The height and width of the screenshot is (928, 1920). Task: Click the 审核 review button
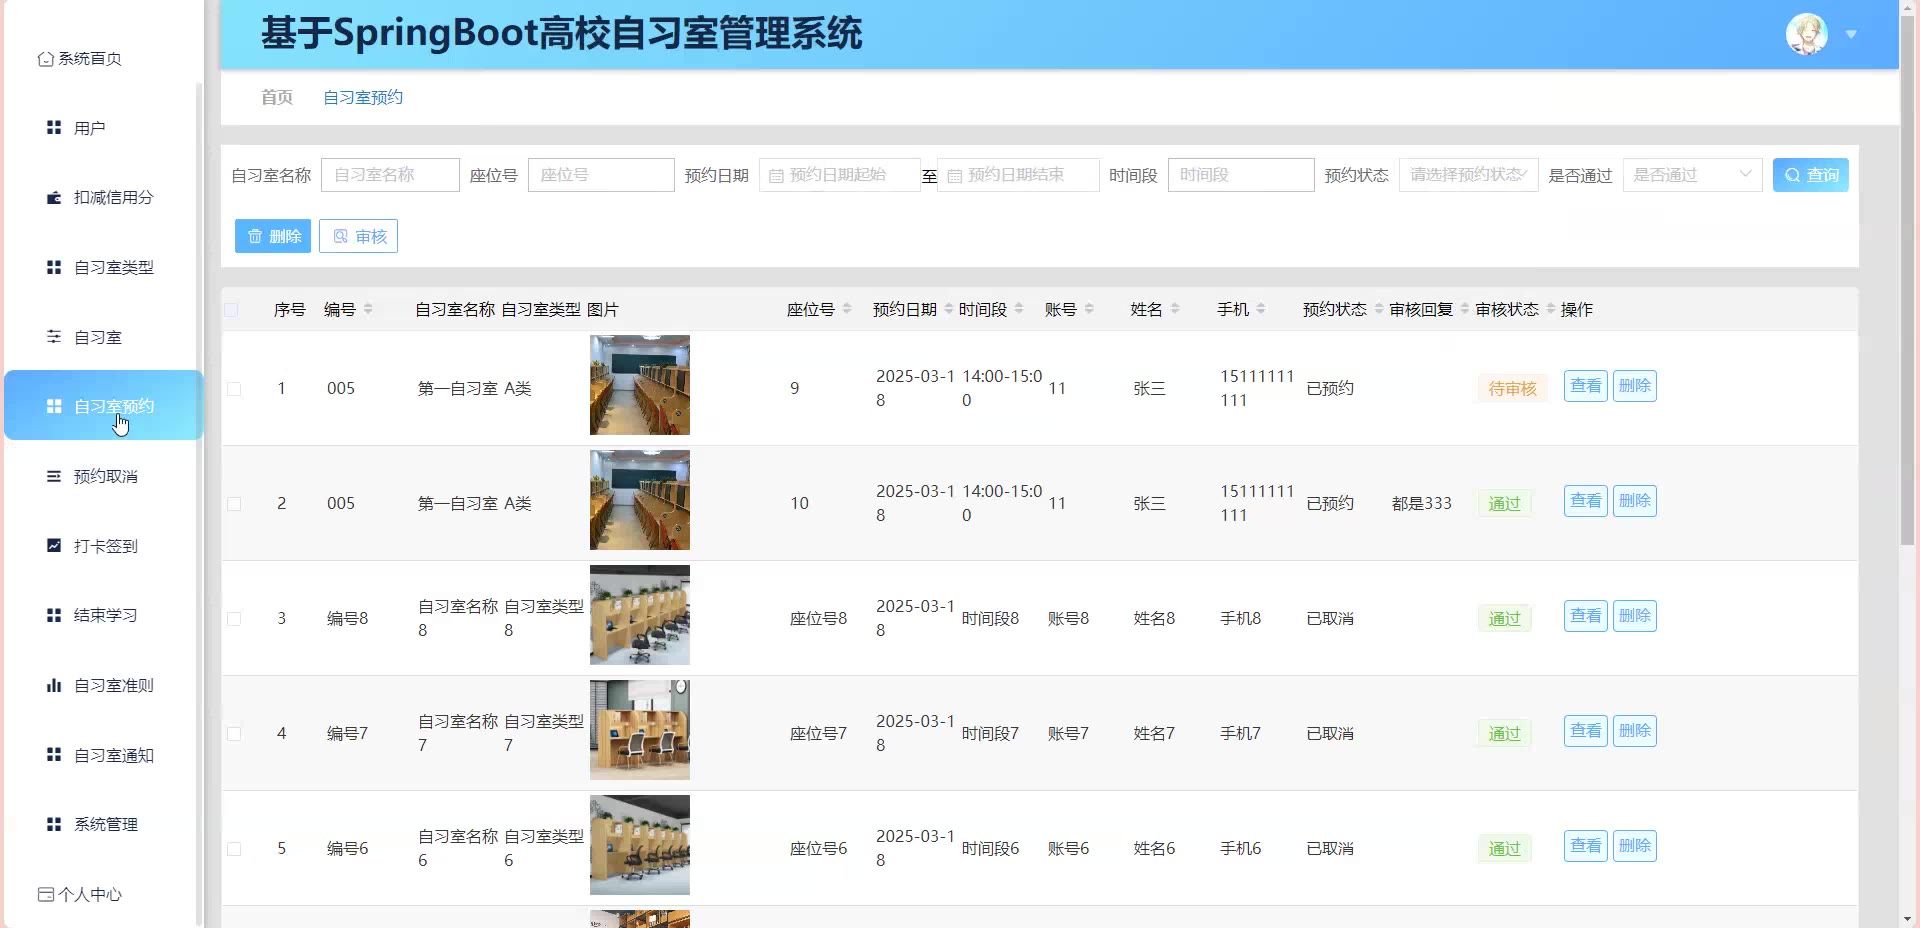point(358,236)
